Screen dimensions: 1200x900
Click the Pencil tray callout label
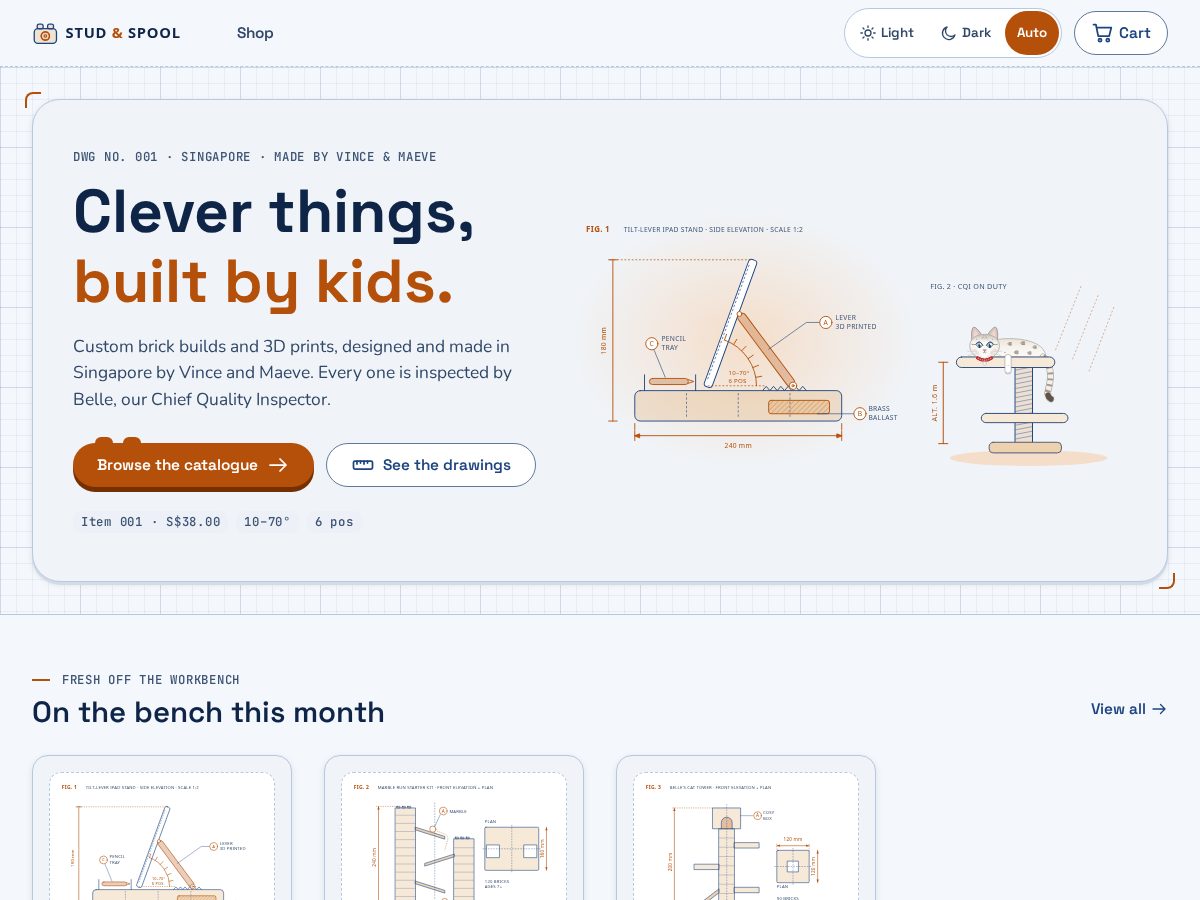click(x=673, y=343)
